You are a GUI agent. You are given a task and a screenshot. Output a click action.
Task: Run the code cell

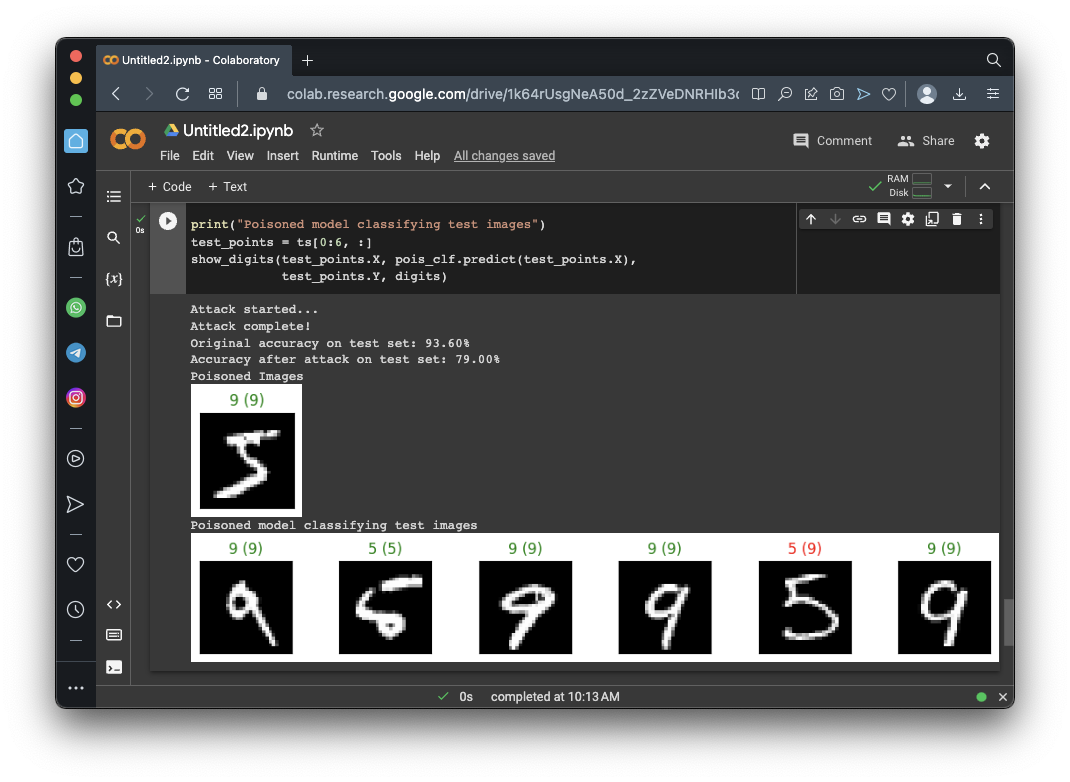pos(168,221)
